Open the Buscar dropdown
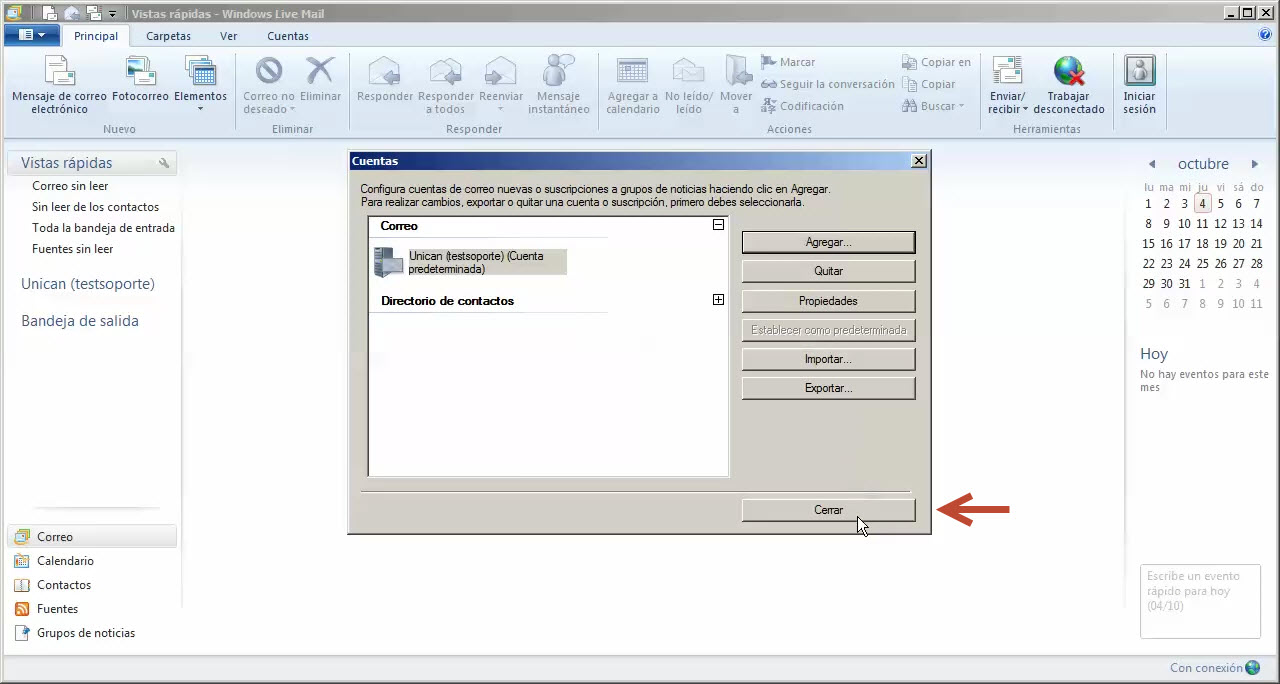1280x684 pixels. coord(933,106)
